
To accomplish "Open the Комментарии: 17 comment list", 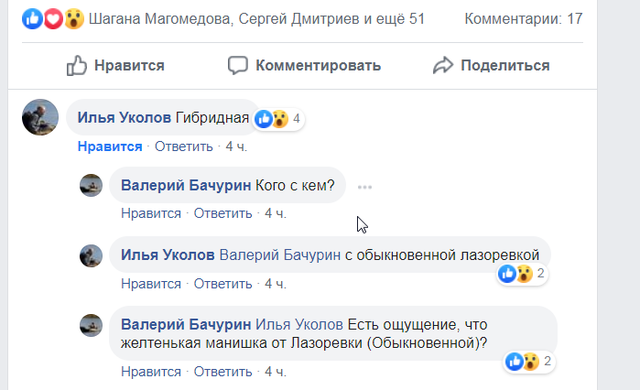I will 523,19.
